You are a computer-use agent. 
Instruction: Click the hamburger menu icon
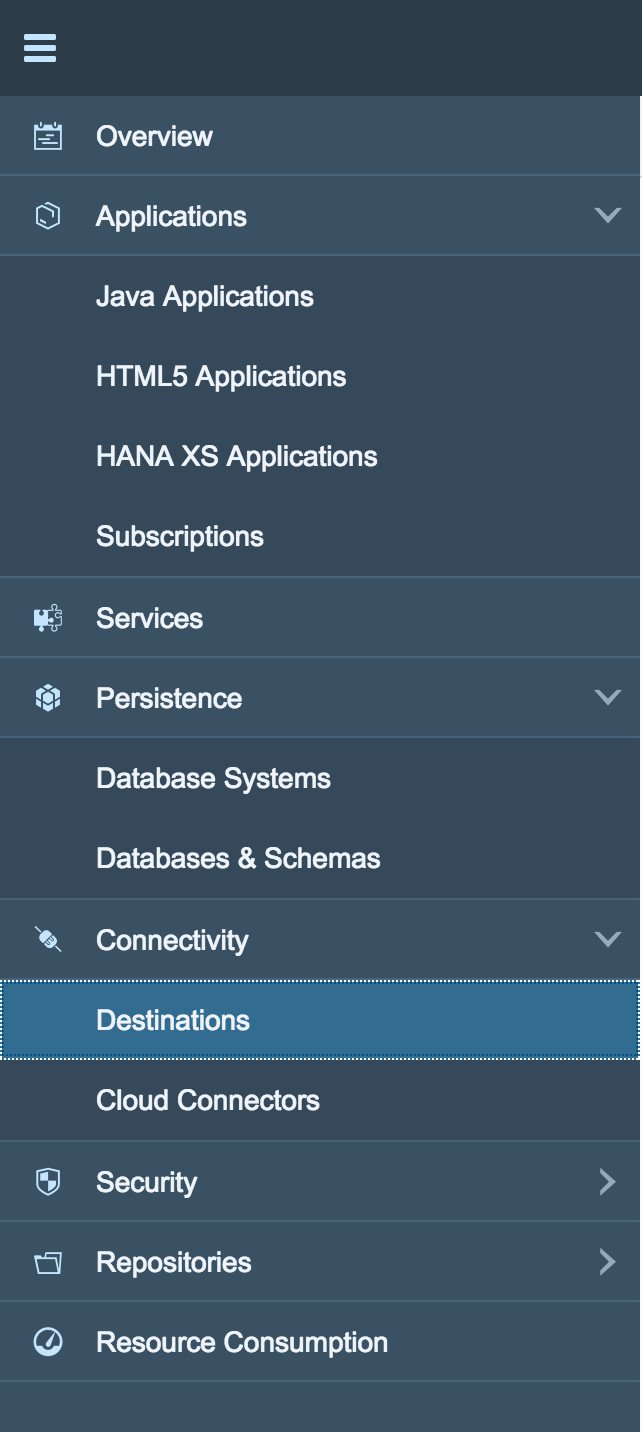click(40, 48)
